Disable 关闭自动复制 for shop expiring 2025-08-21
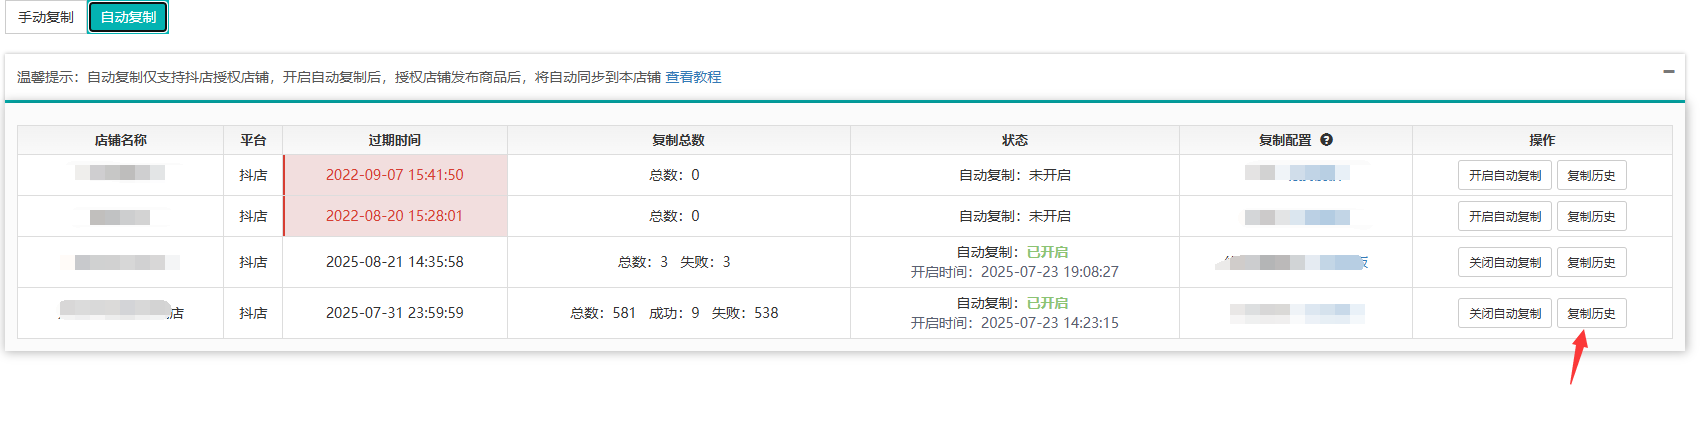Image resolution: width=1705 pixels, height=433 pixels. point(1504,262)
